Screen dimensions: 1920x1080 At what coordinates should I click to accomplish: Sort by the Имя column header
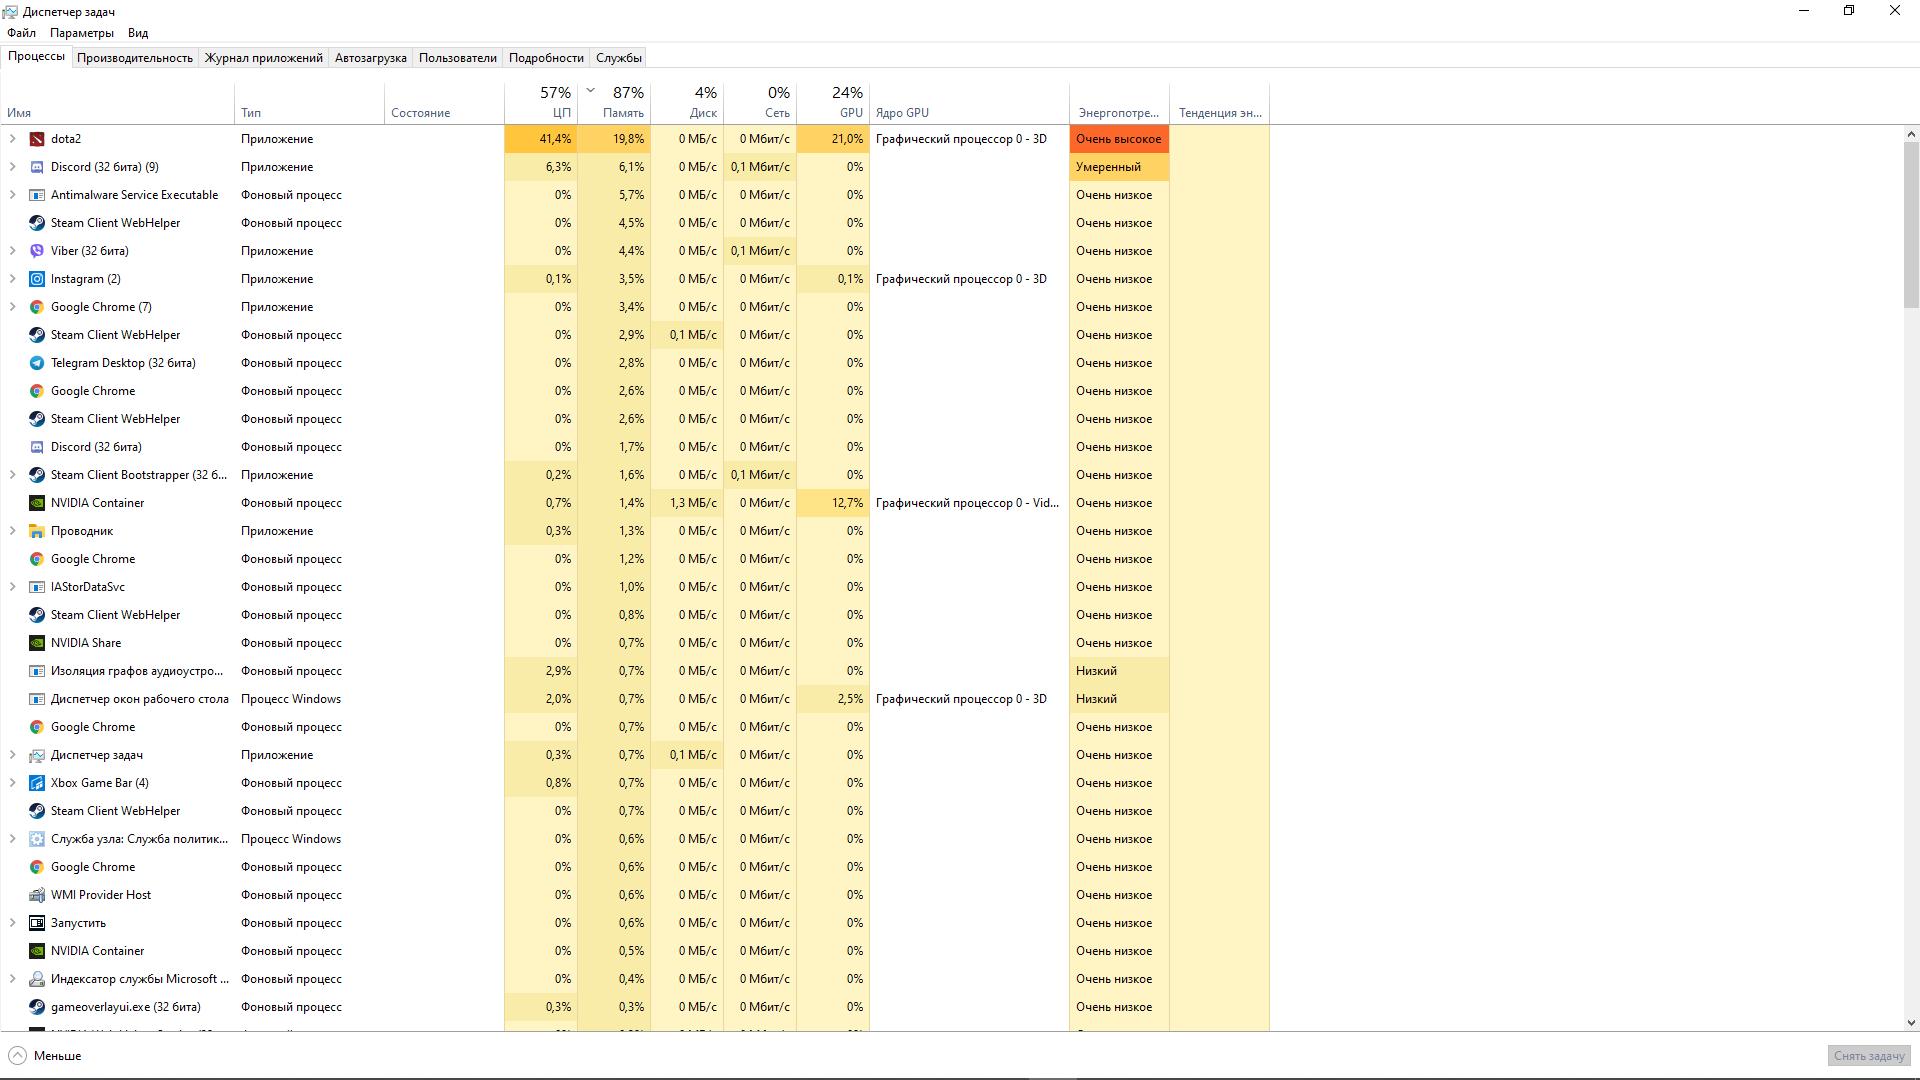[x=118, y=104]
